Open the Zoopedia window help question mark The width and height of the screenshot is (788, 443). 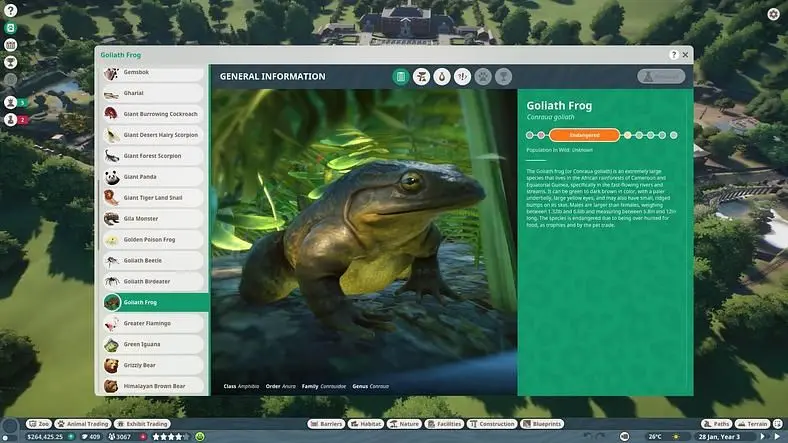point(673,55)
